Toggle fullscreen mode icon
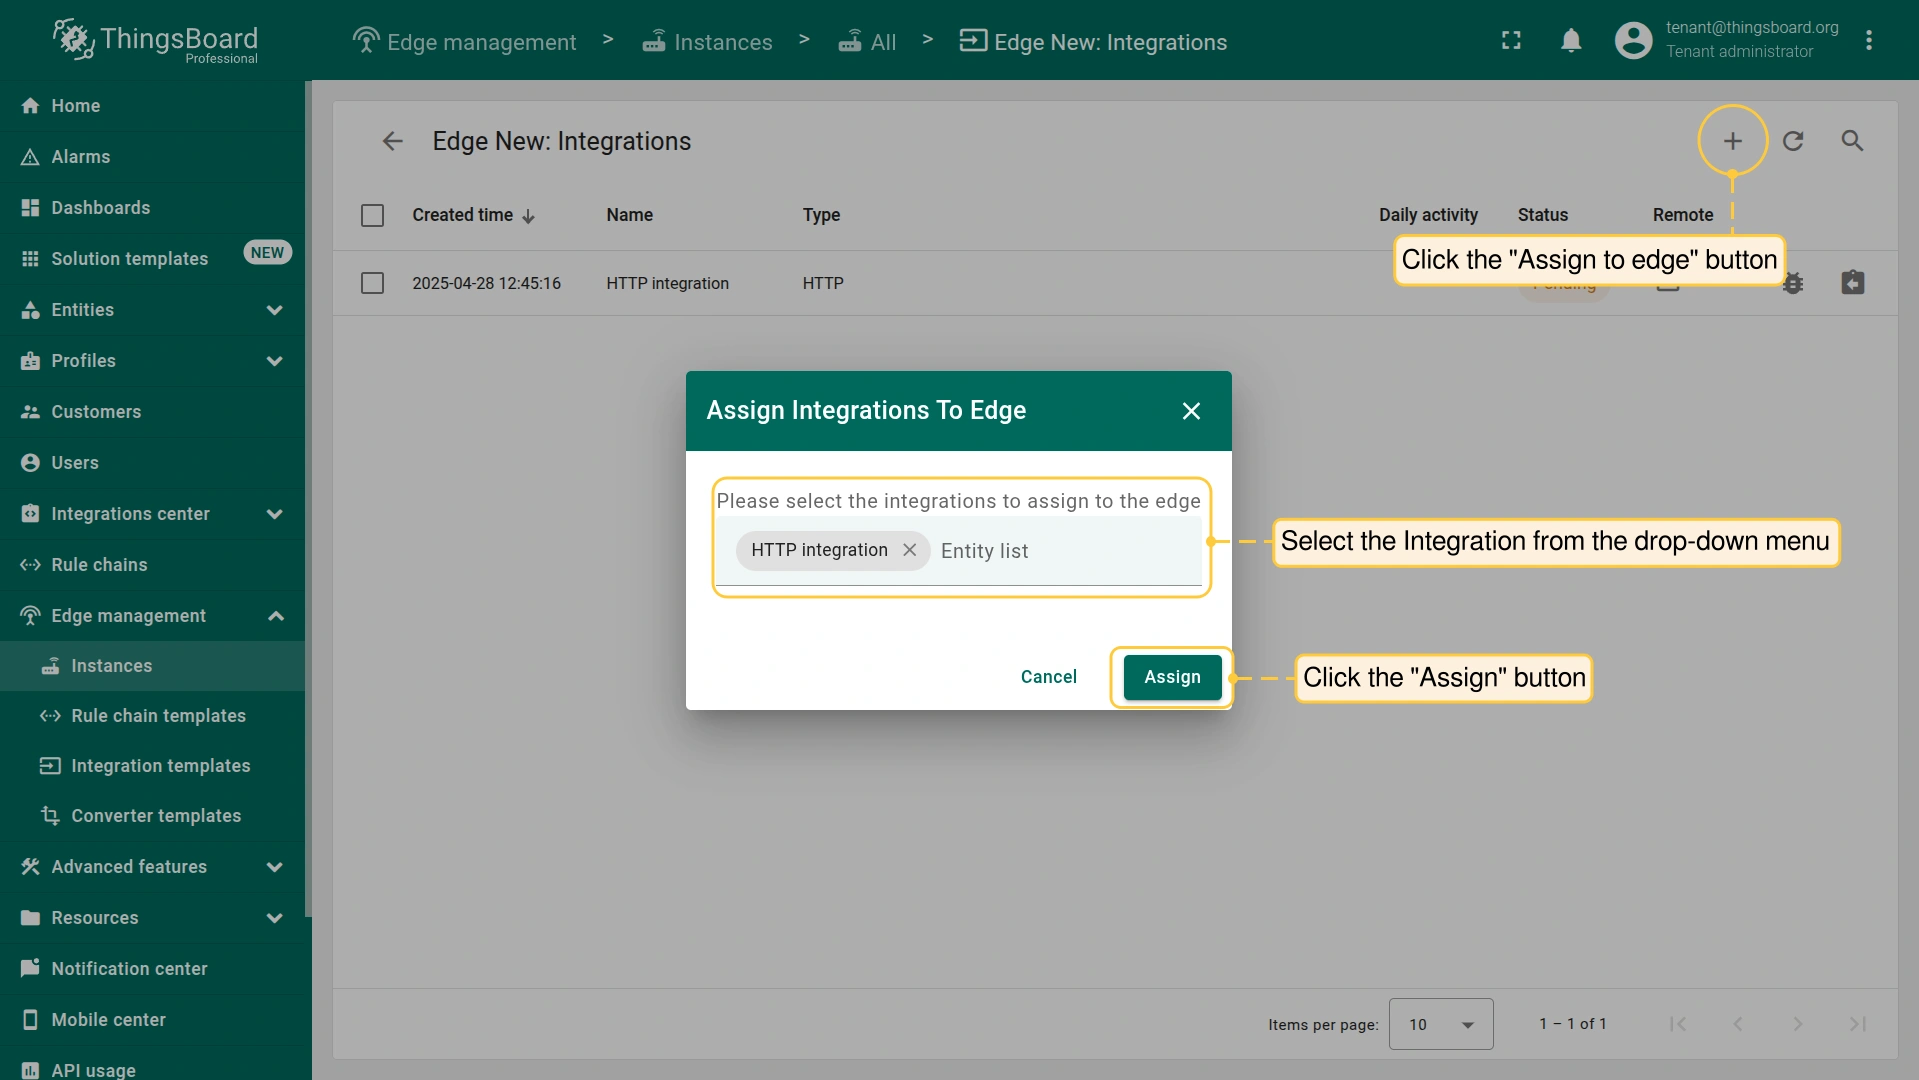Screen dimensions: 1919x1080 [x=1511, y=40]
